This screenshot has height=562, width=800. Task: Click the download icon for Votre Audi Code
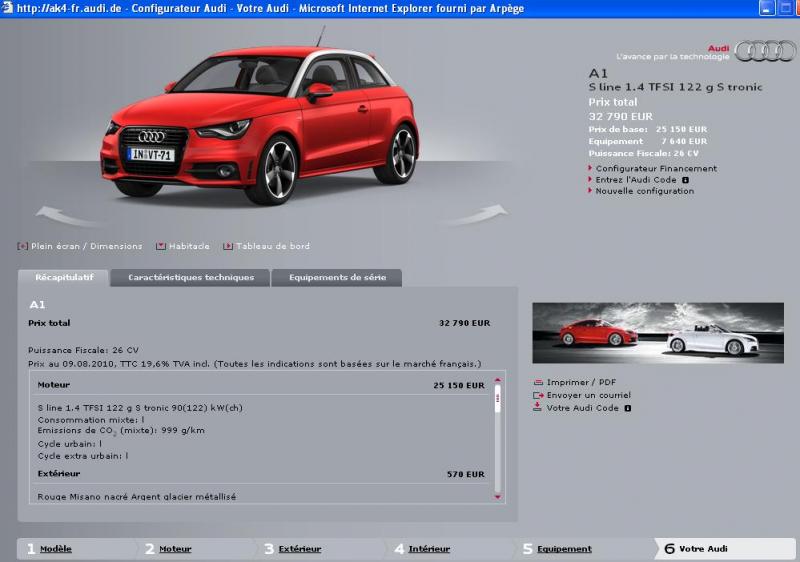coord(537,407)
